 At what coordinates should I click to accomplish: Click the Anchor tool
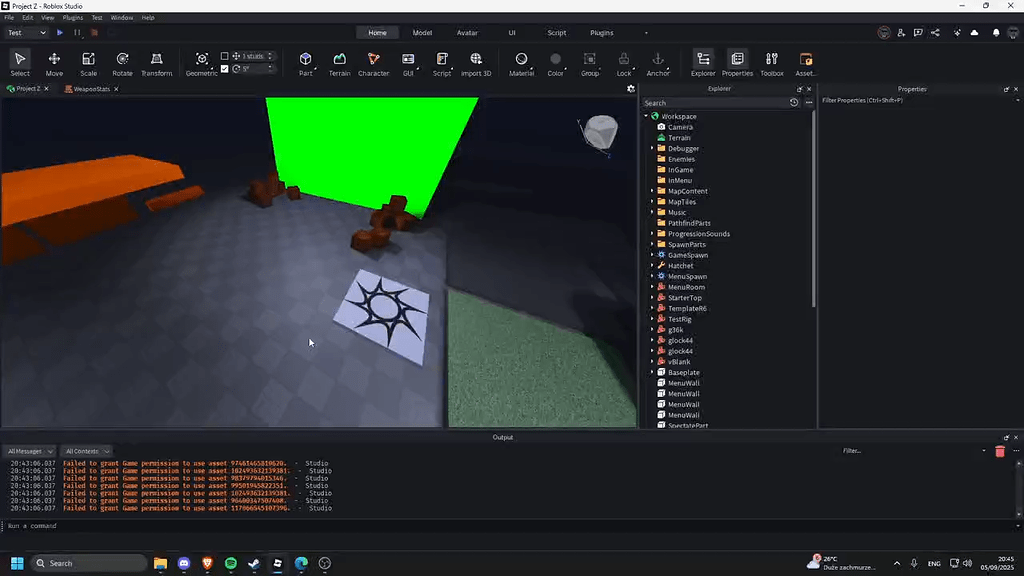pos(658,62)
